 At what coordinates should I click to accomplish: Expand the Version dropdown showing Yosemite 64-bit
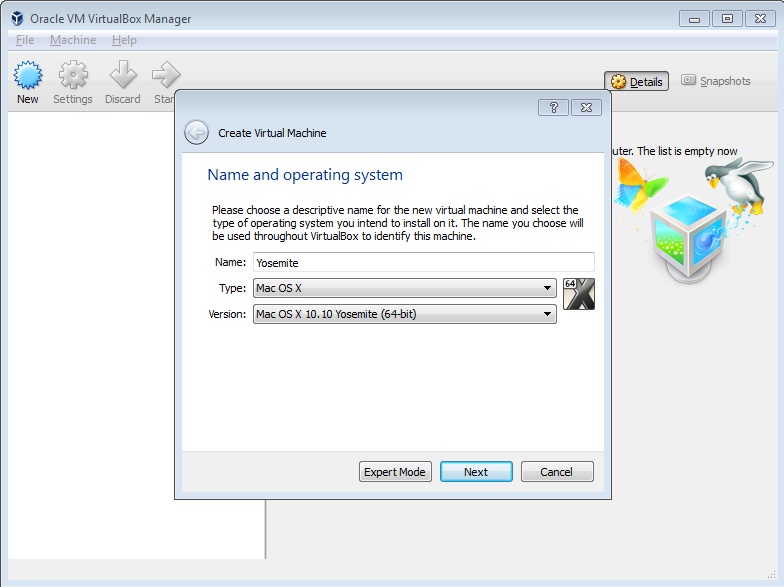[404, 314]
